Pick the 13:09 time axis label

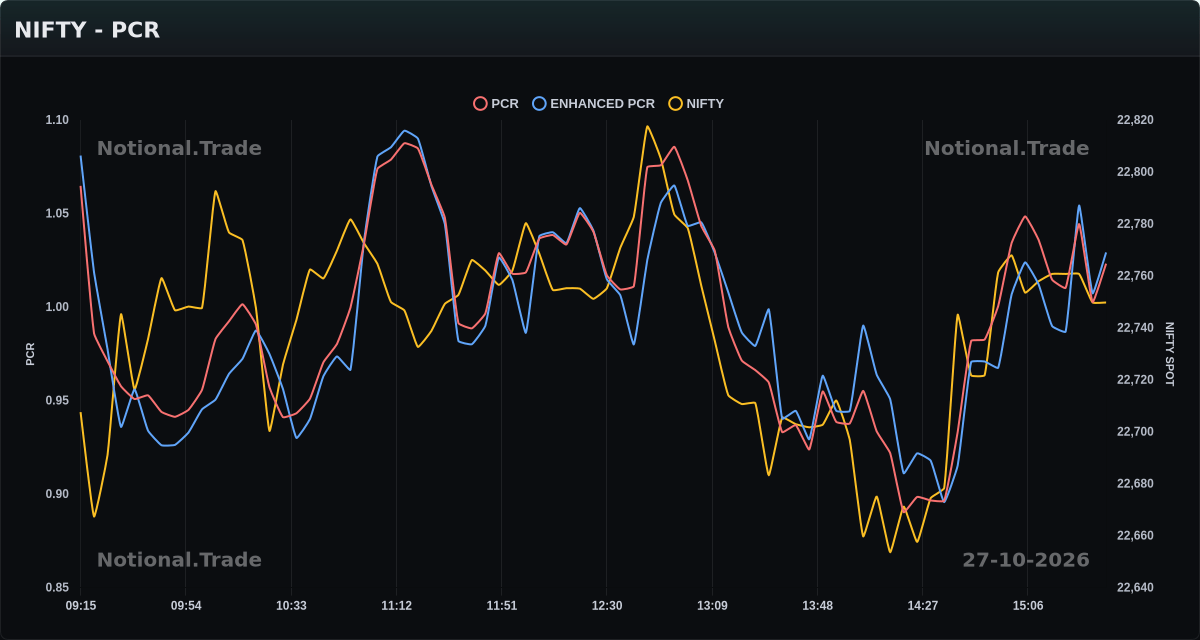click(x=712, y=606)
